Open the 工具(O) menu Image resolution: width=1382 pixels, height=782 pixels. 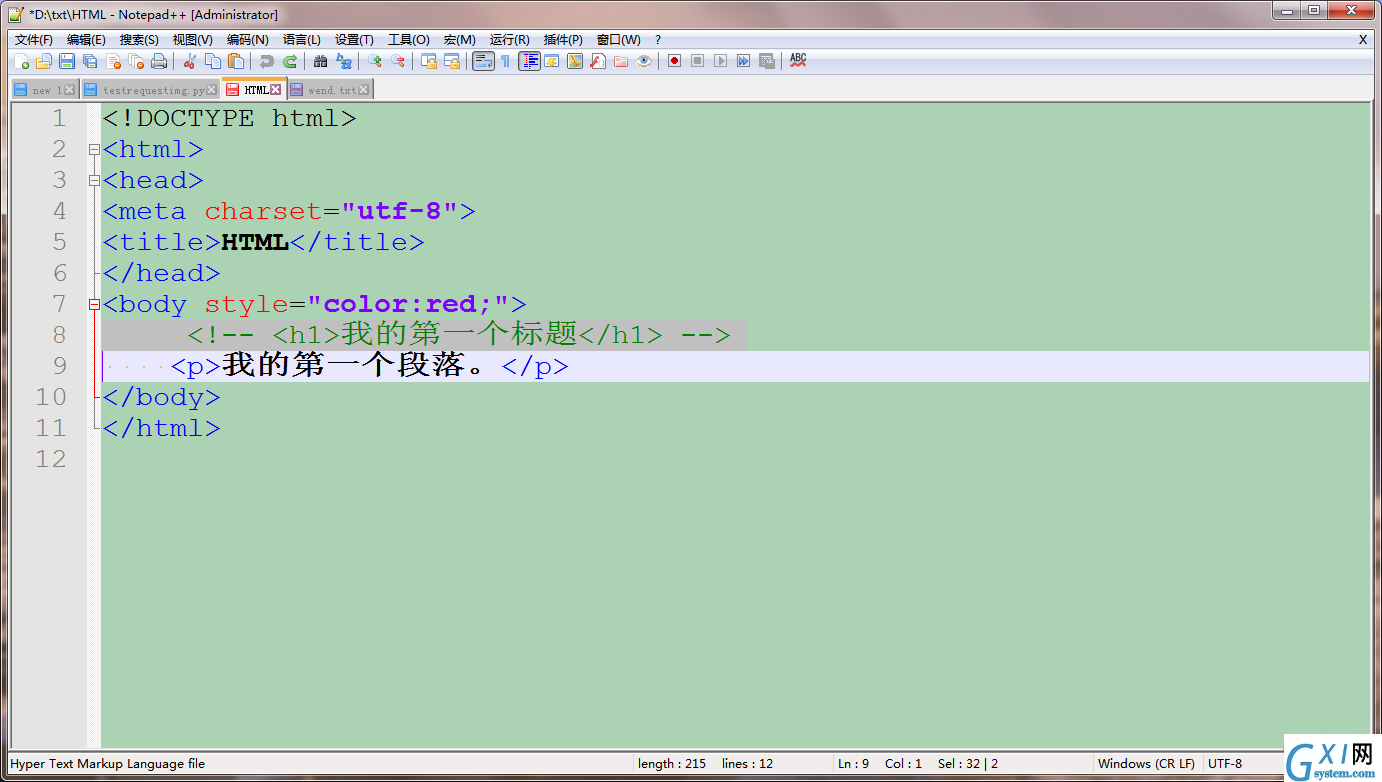[408, 40]
